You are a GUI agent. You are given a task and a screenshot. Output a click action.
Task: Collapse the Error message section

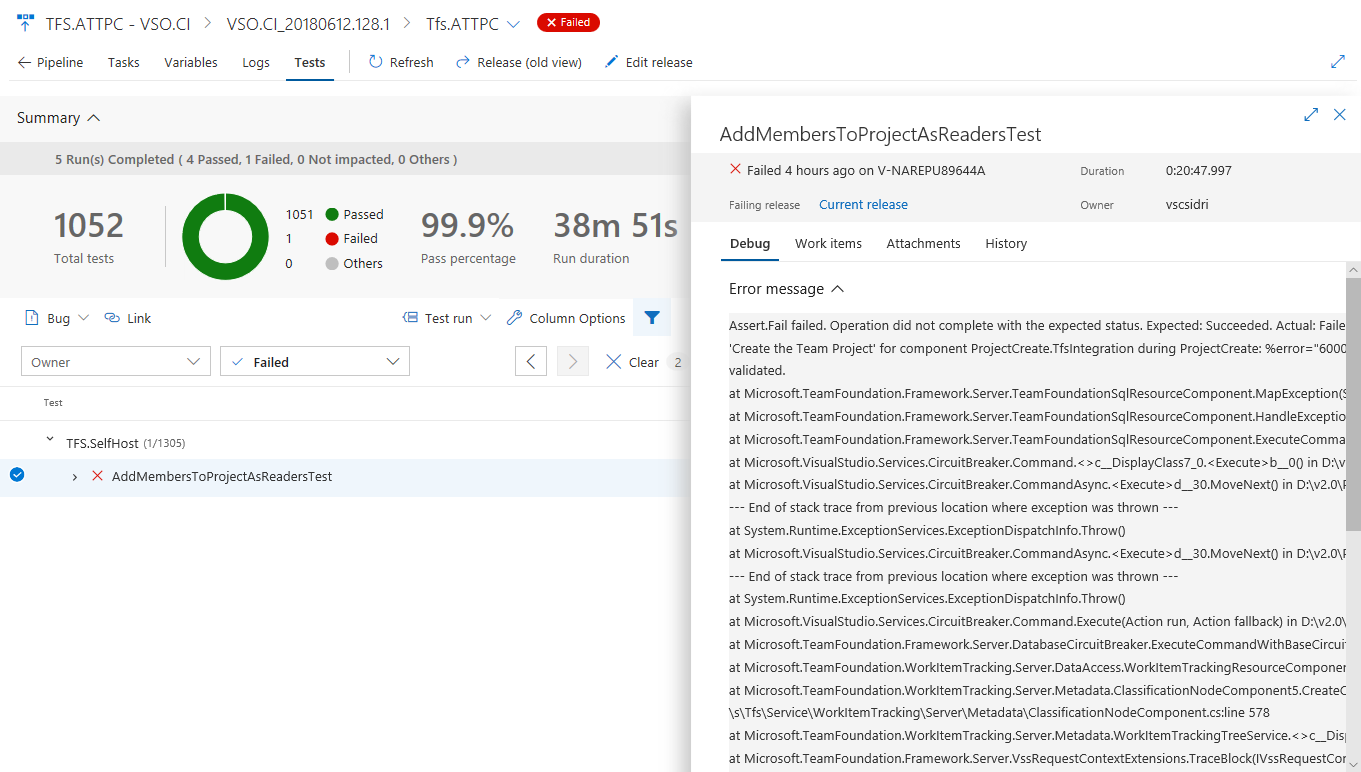787,289
